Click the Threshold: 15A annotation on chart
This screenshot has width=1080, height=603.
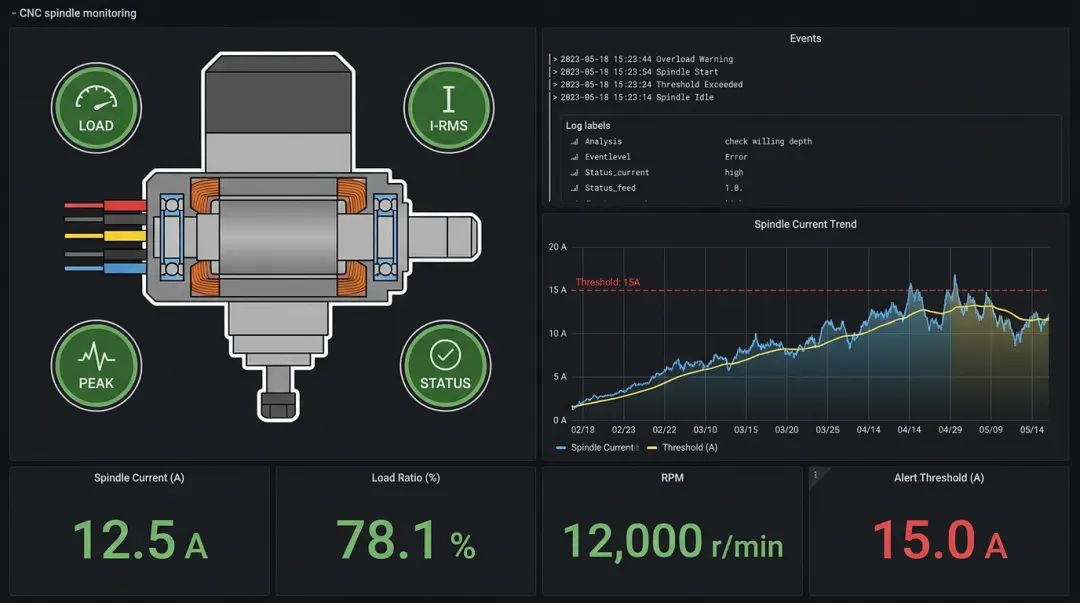[x=608, y=282]
